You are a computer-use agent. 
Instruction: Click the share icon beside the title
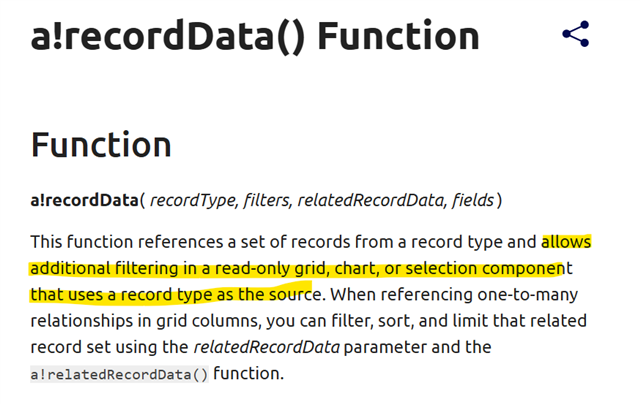tap(575, 34)
